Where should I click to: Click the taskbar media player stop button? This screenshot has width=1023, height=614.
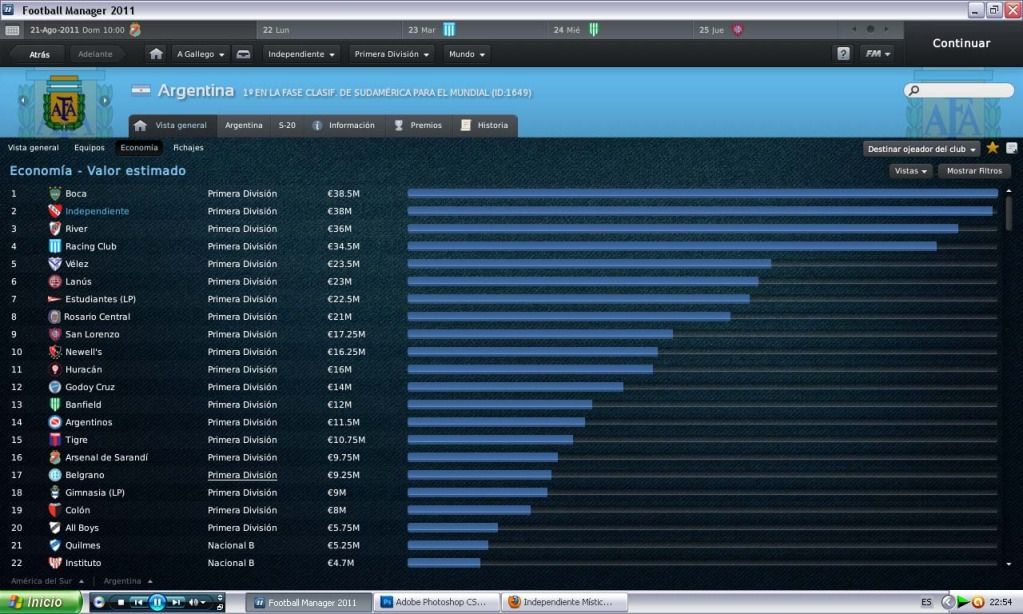[x=120, y=602]
